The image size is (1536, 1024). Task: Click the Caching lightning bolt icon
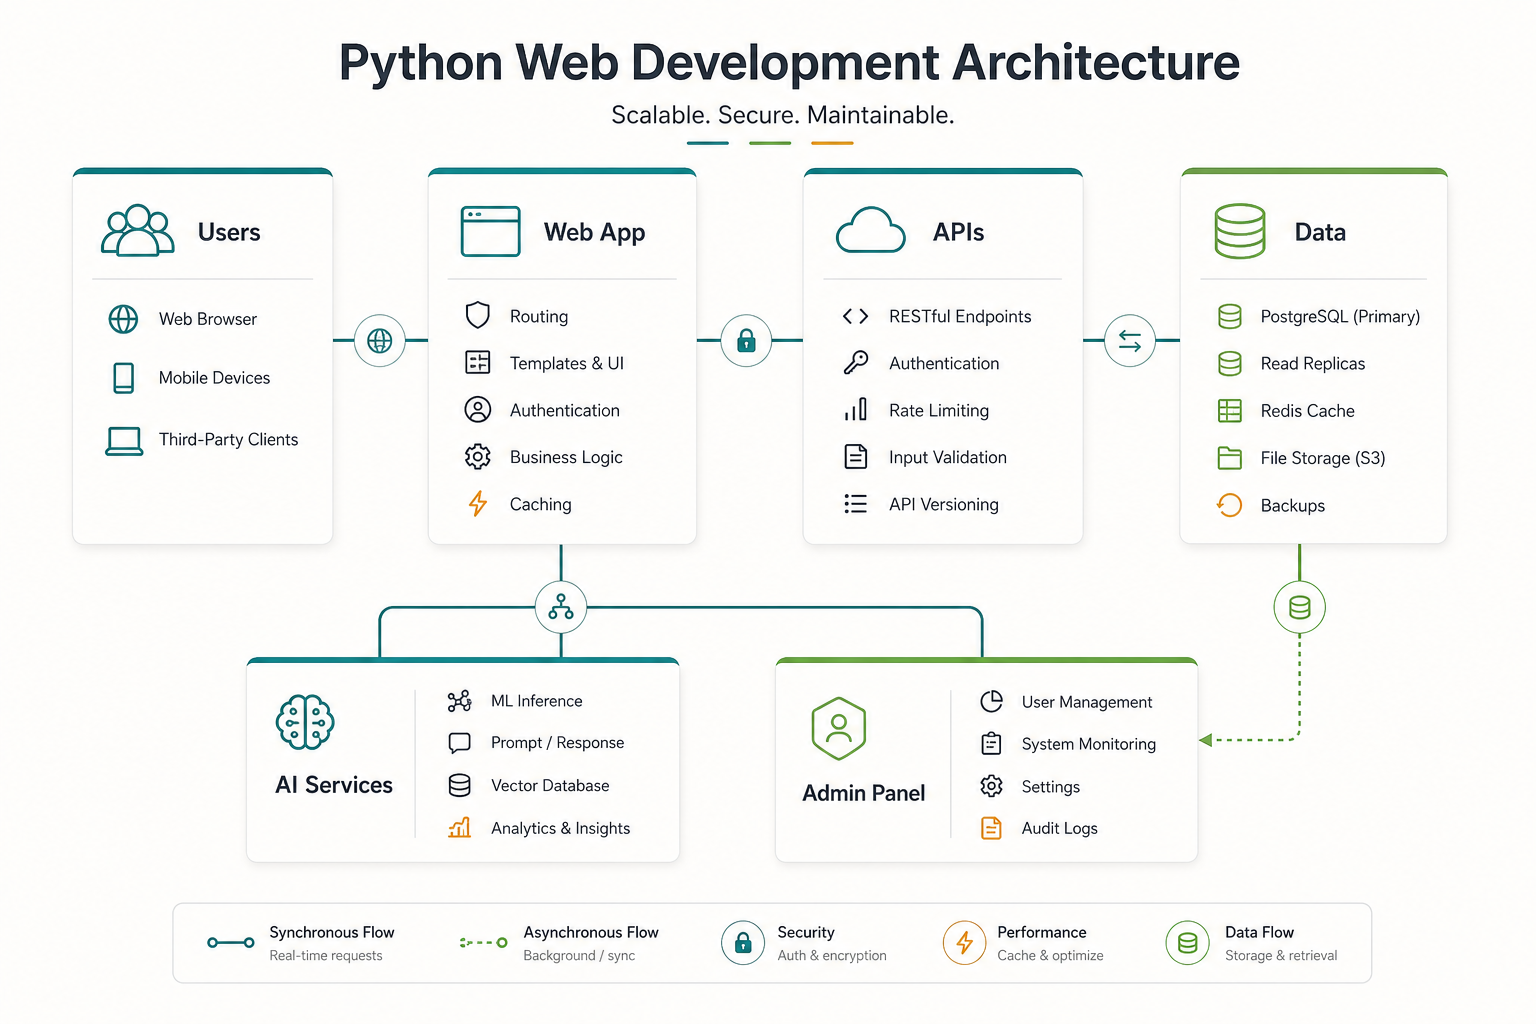[x=478, y=504]
